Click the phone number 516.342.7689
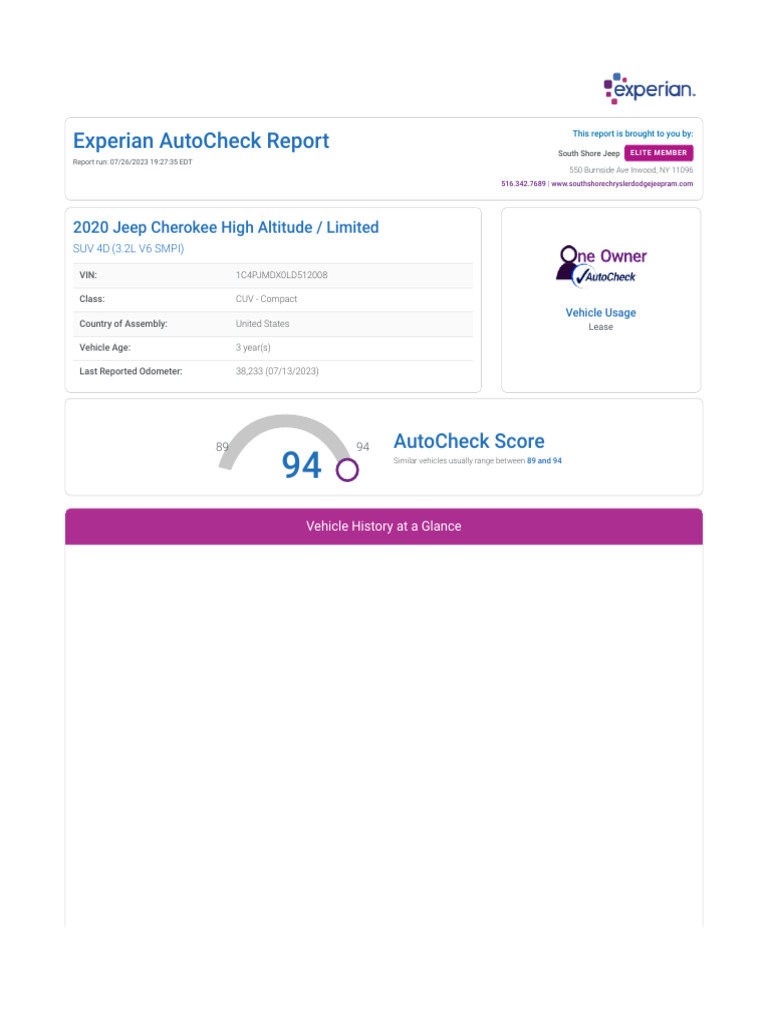 [x=523, y=184]
